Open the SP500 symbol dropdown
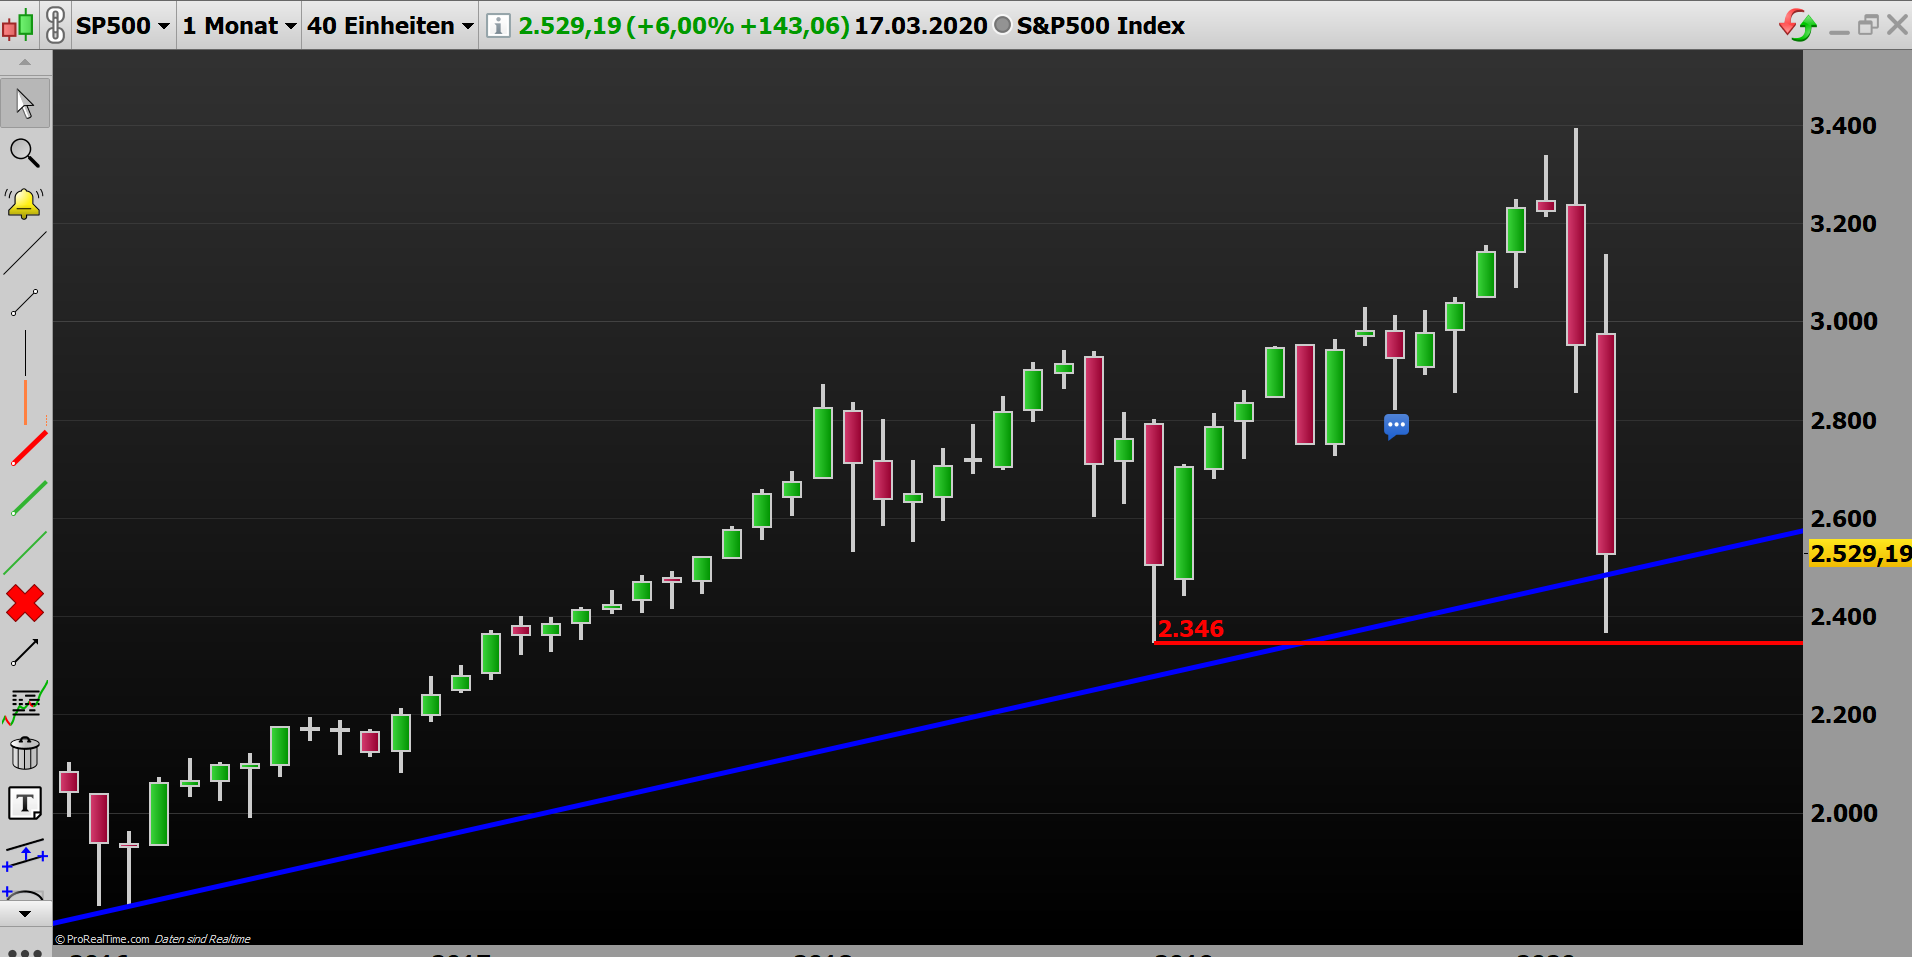 click(x=122, y=26)
